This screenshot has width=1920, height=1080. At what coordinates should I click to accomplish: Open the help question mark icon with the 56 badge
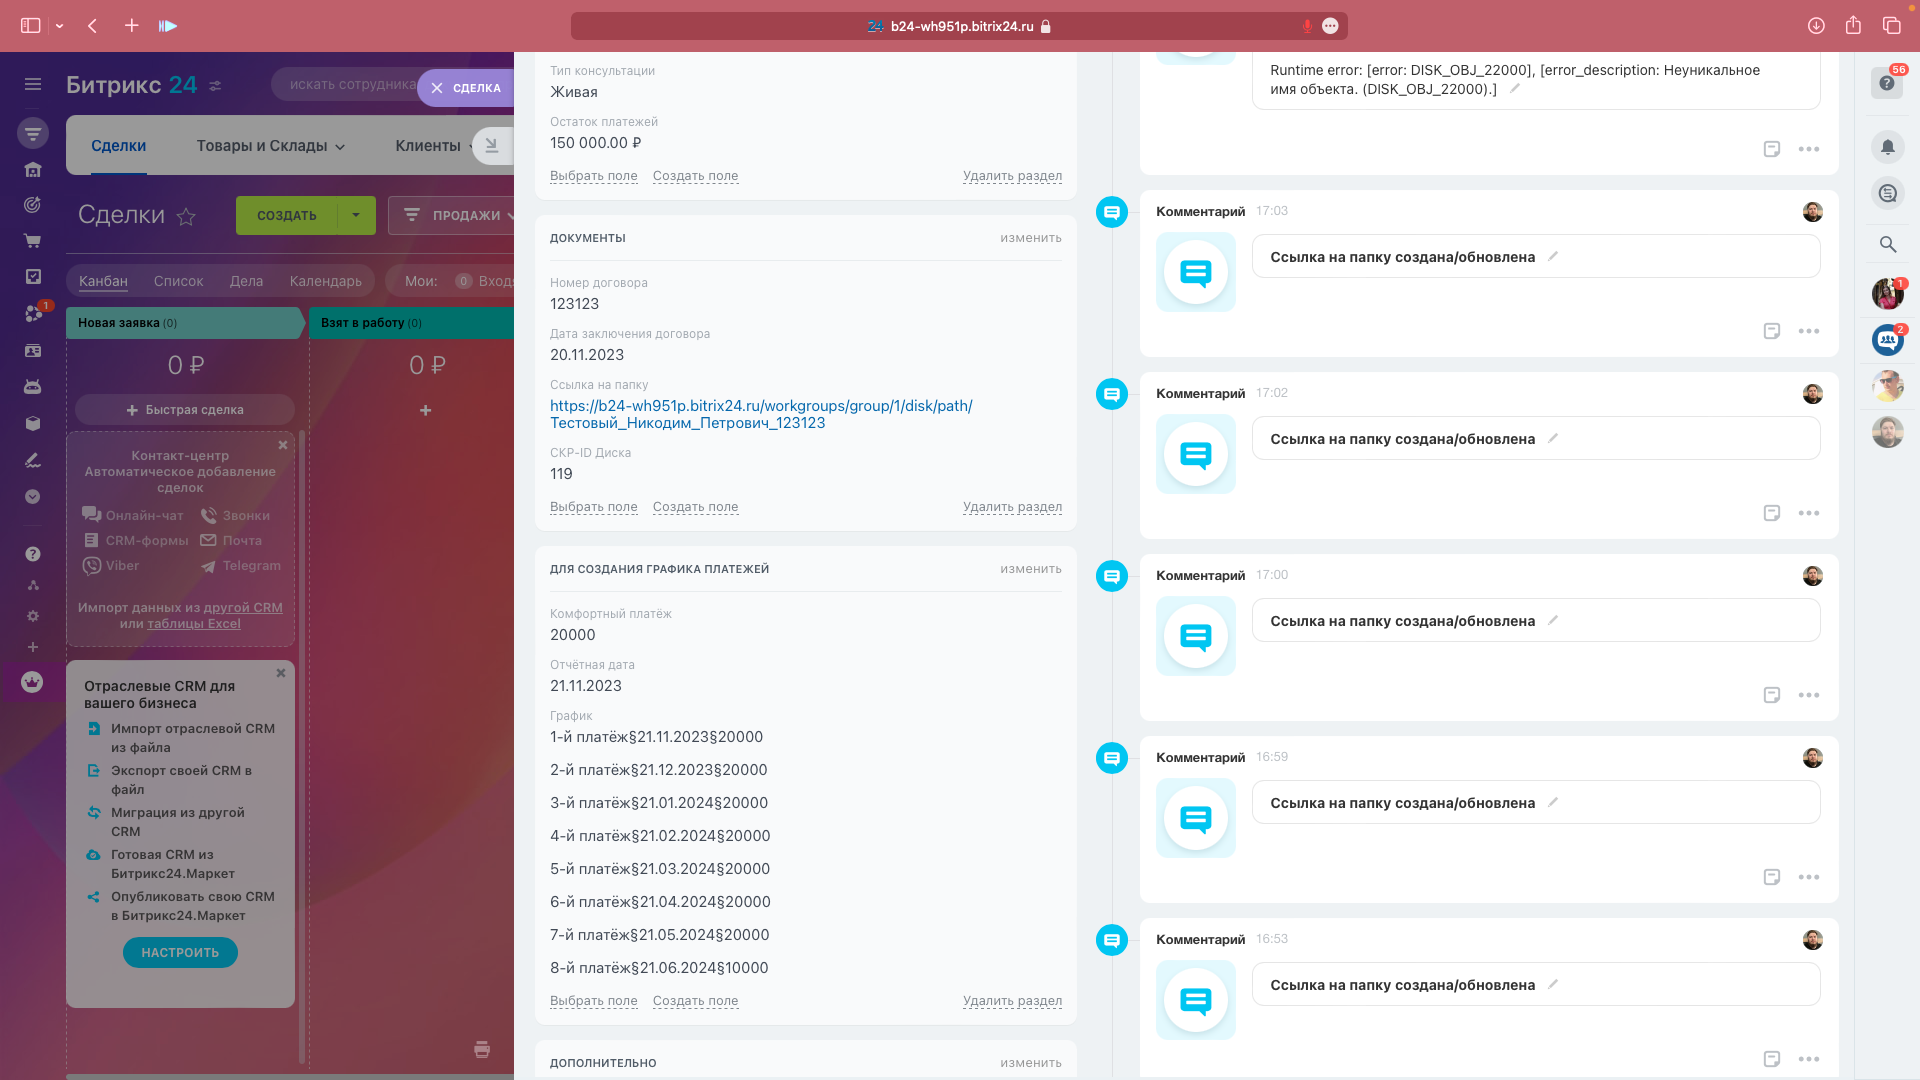tap(1887, 83)
